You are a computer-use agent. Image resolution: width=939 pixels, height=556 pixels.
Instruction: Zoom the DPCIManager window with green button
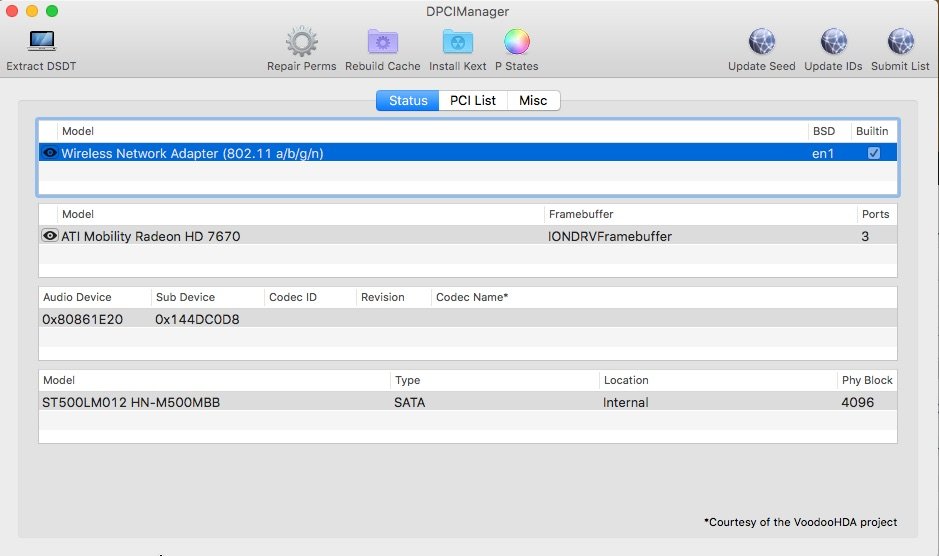[52, 11]
